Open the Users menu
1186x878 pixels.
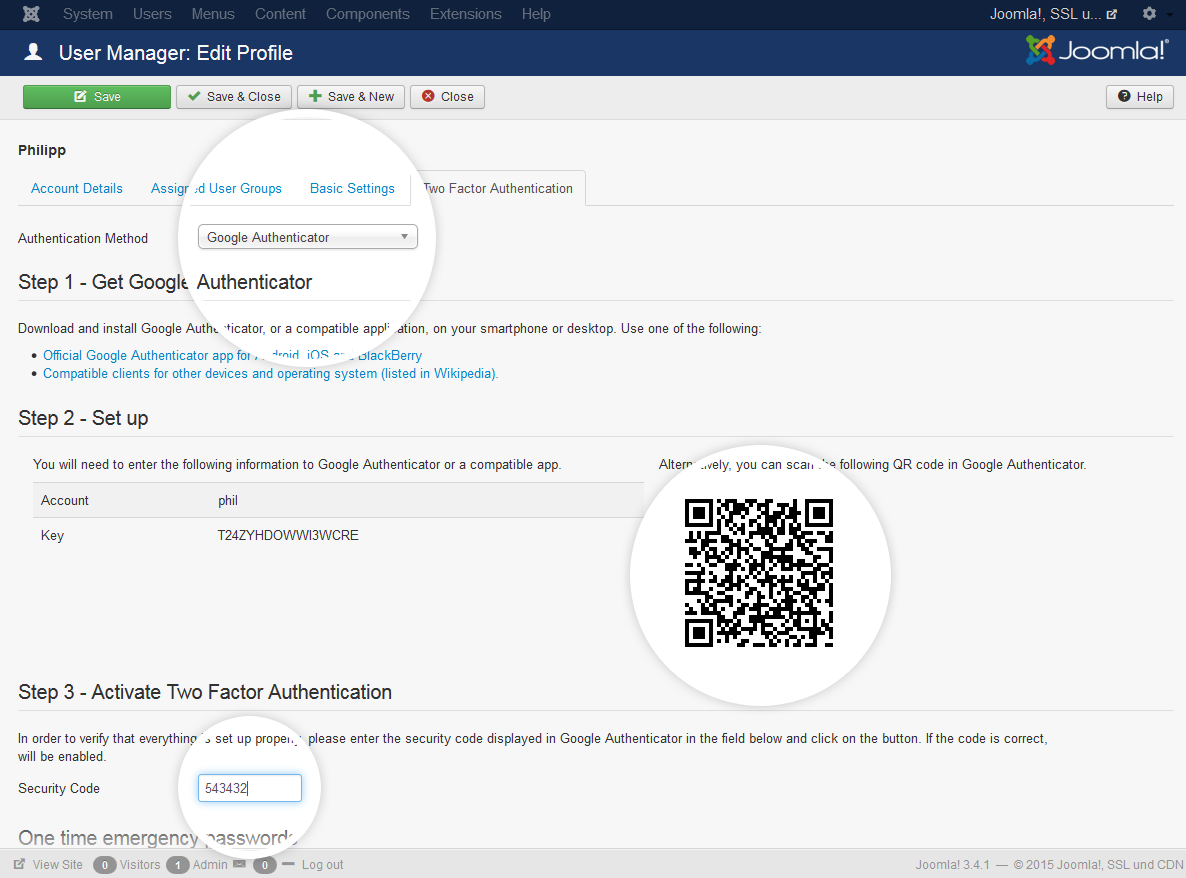pos(152,14)
